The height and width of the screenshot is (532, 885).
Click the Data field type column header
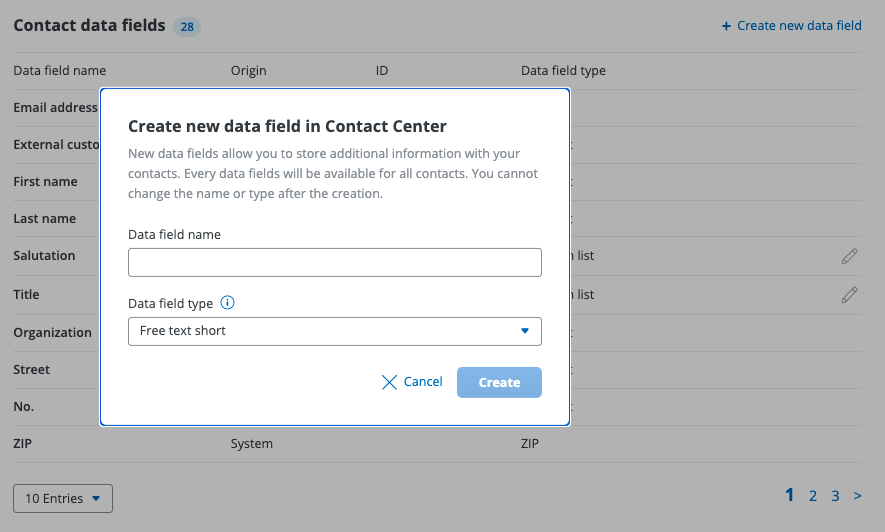click(563, 71)
